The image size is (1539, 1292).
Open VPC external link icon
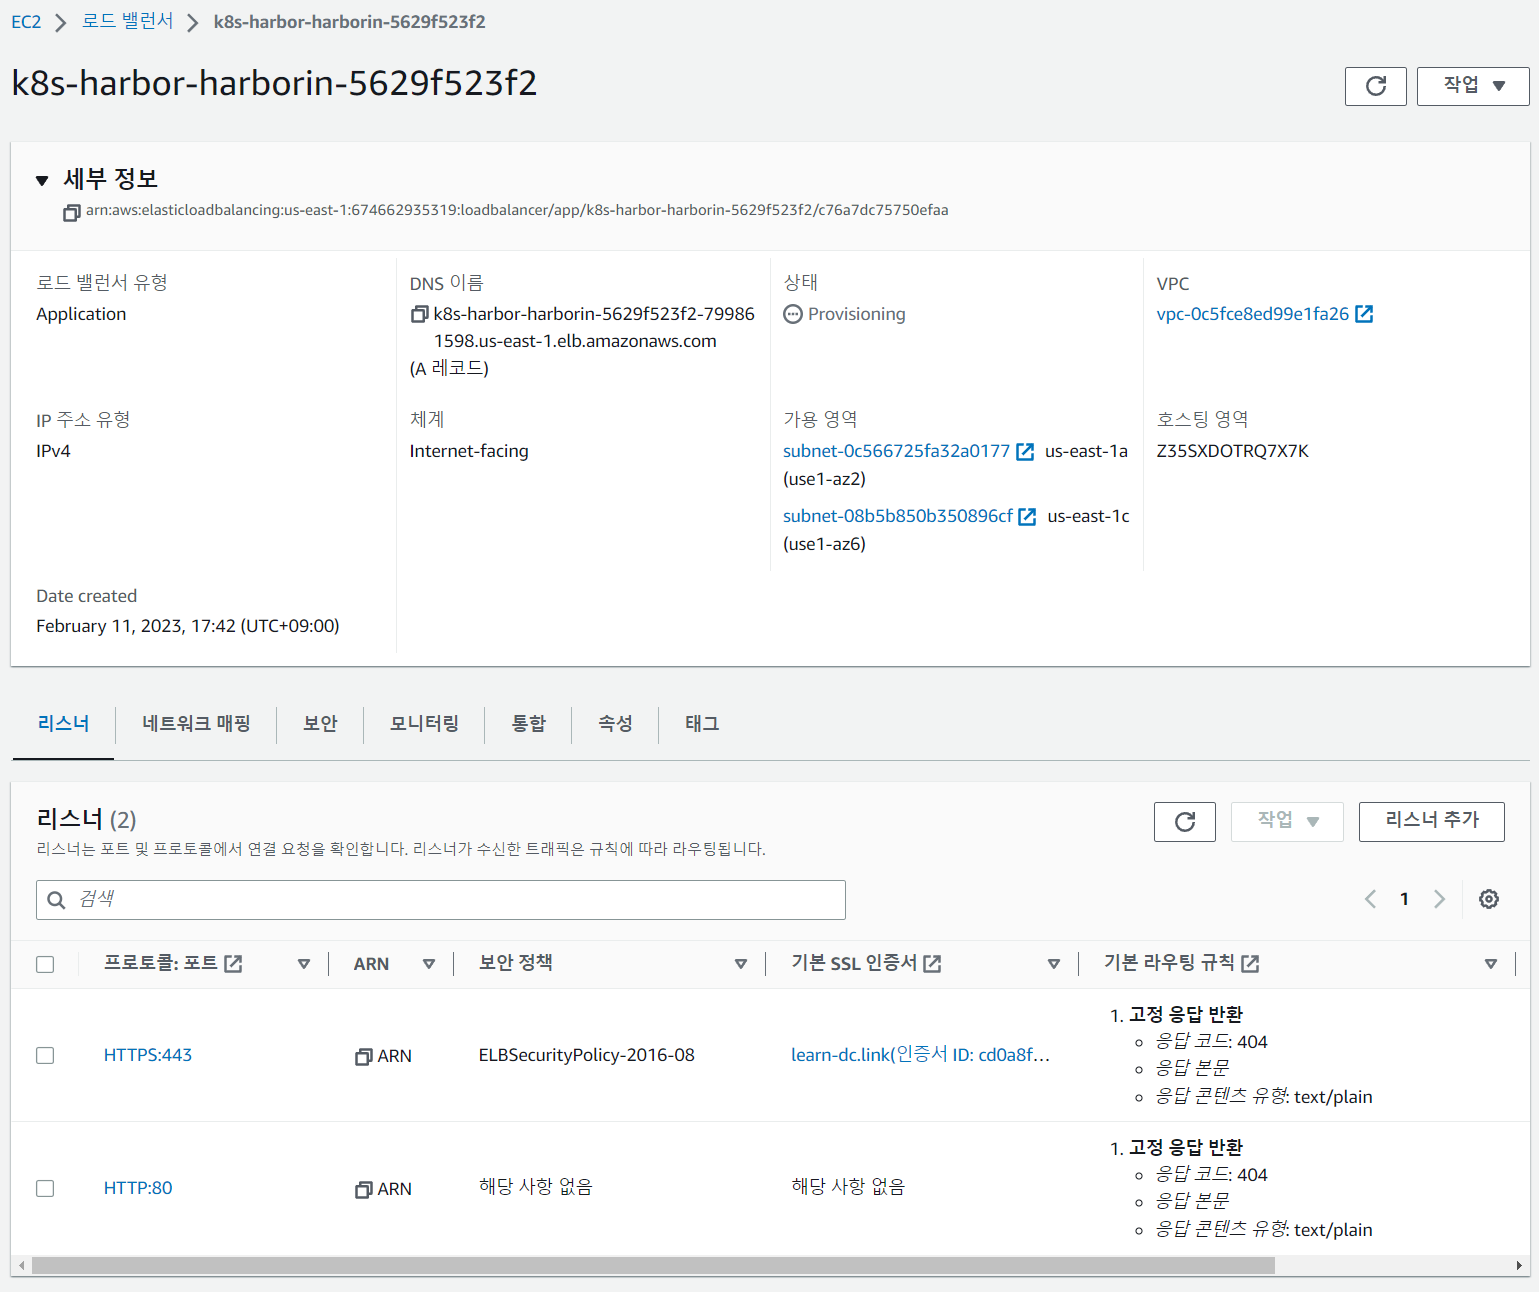[1364, 314]
